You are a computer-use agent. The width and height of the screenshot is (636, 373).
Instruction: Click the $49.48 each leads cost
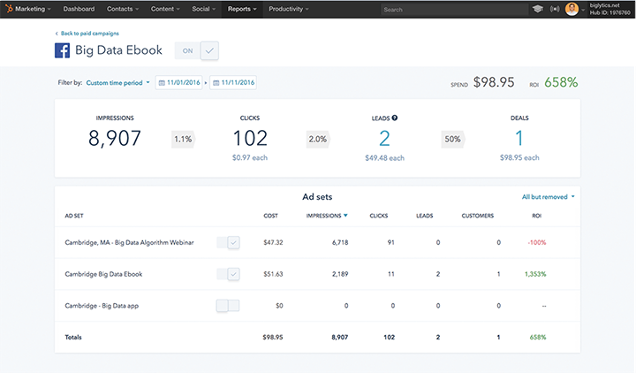coord(385,158)
